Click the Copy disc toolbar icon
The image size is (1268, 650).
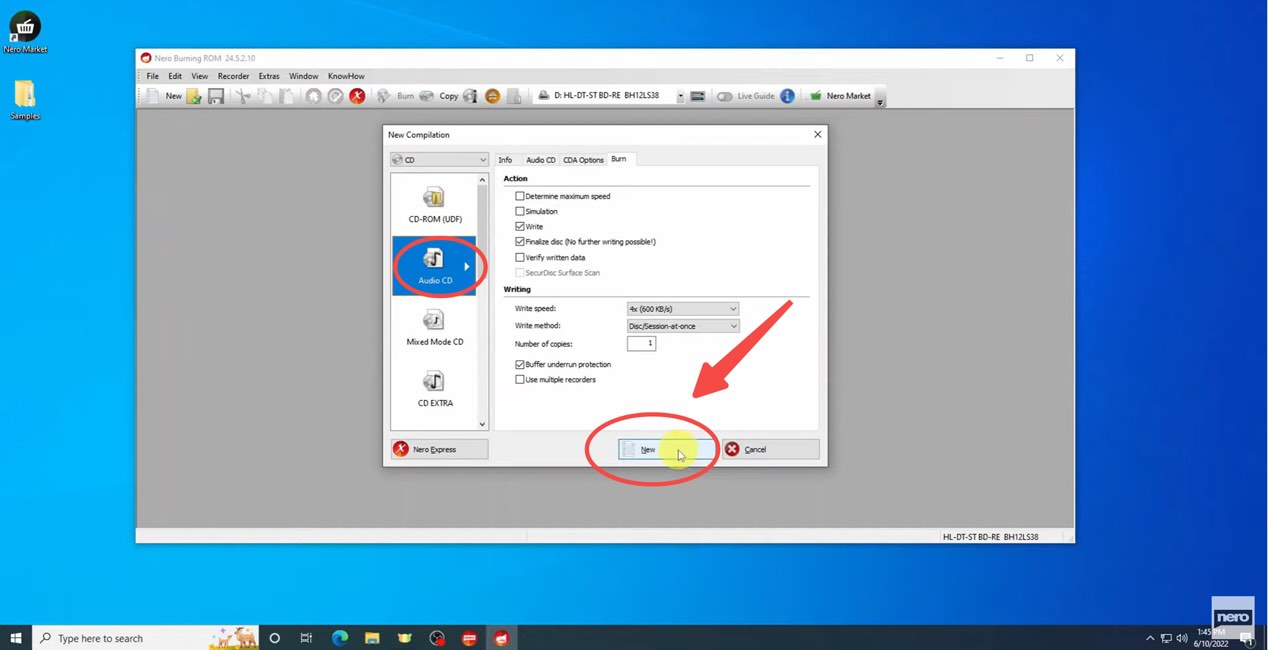click(x=439, y=96)
